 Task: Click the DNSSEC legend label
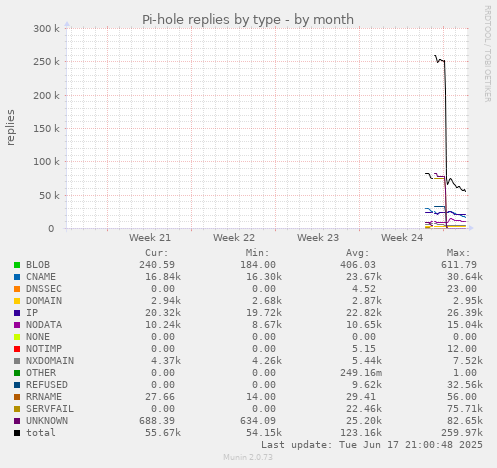point(44,289)
